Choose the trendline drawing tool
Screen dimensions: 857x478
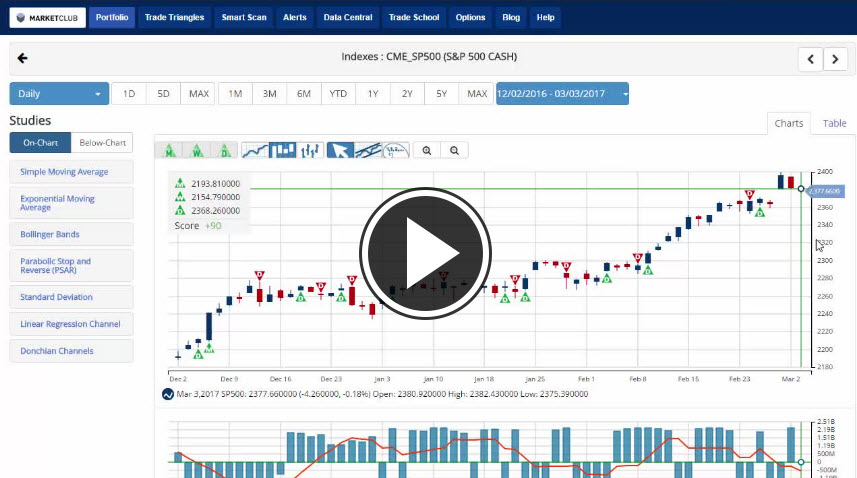[368, 151]
